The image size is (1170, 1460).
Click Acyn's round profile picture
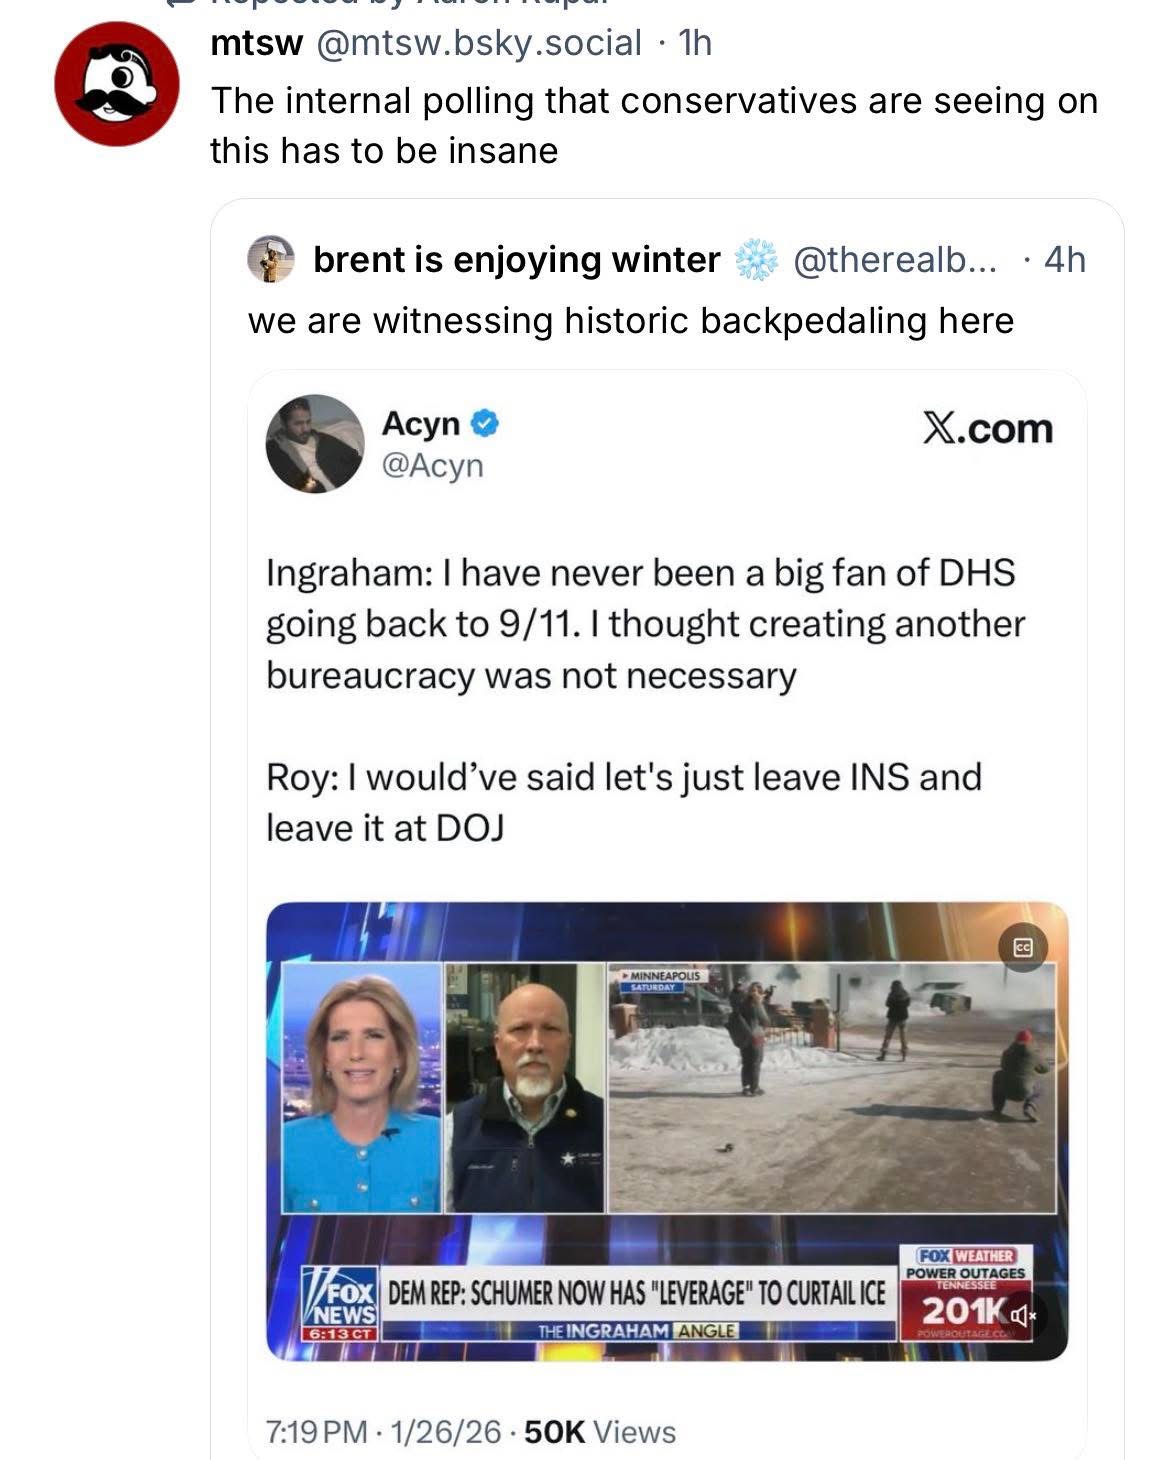click(315, 444)
